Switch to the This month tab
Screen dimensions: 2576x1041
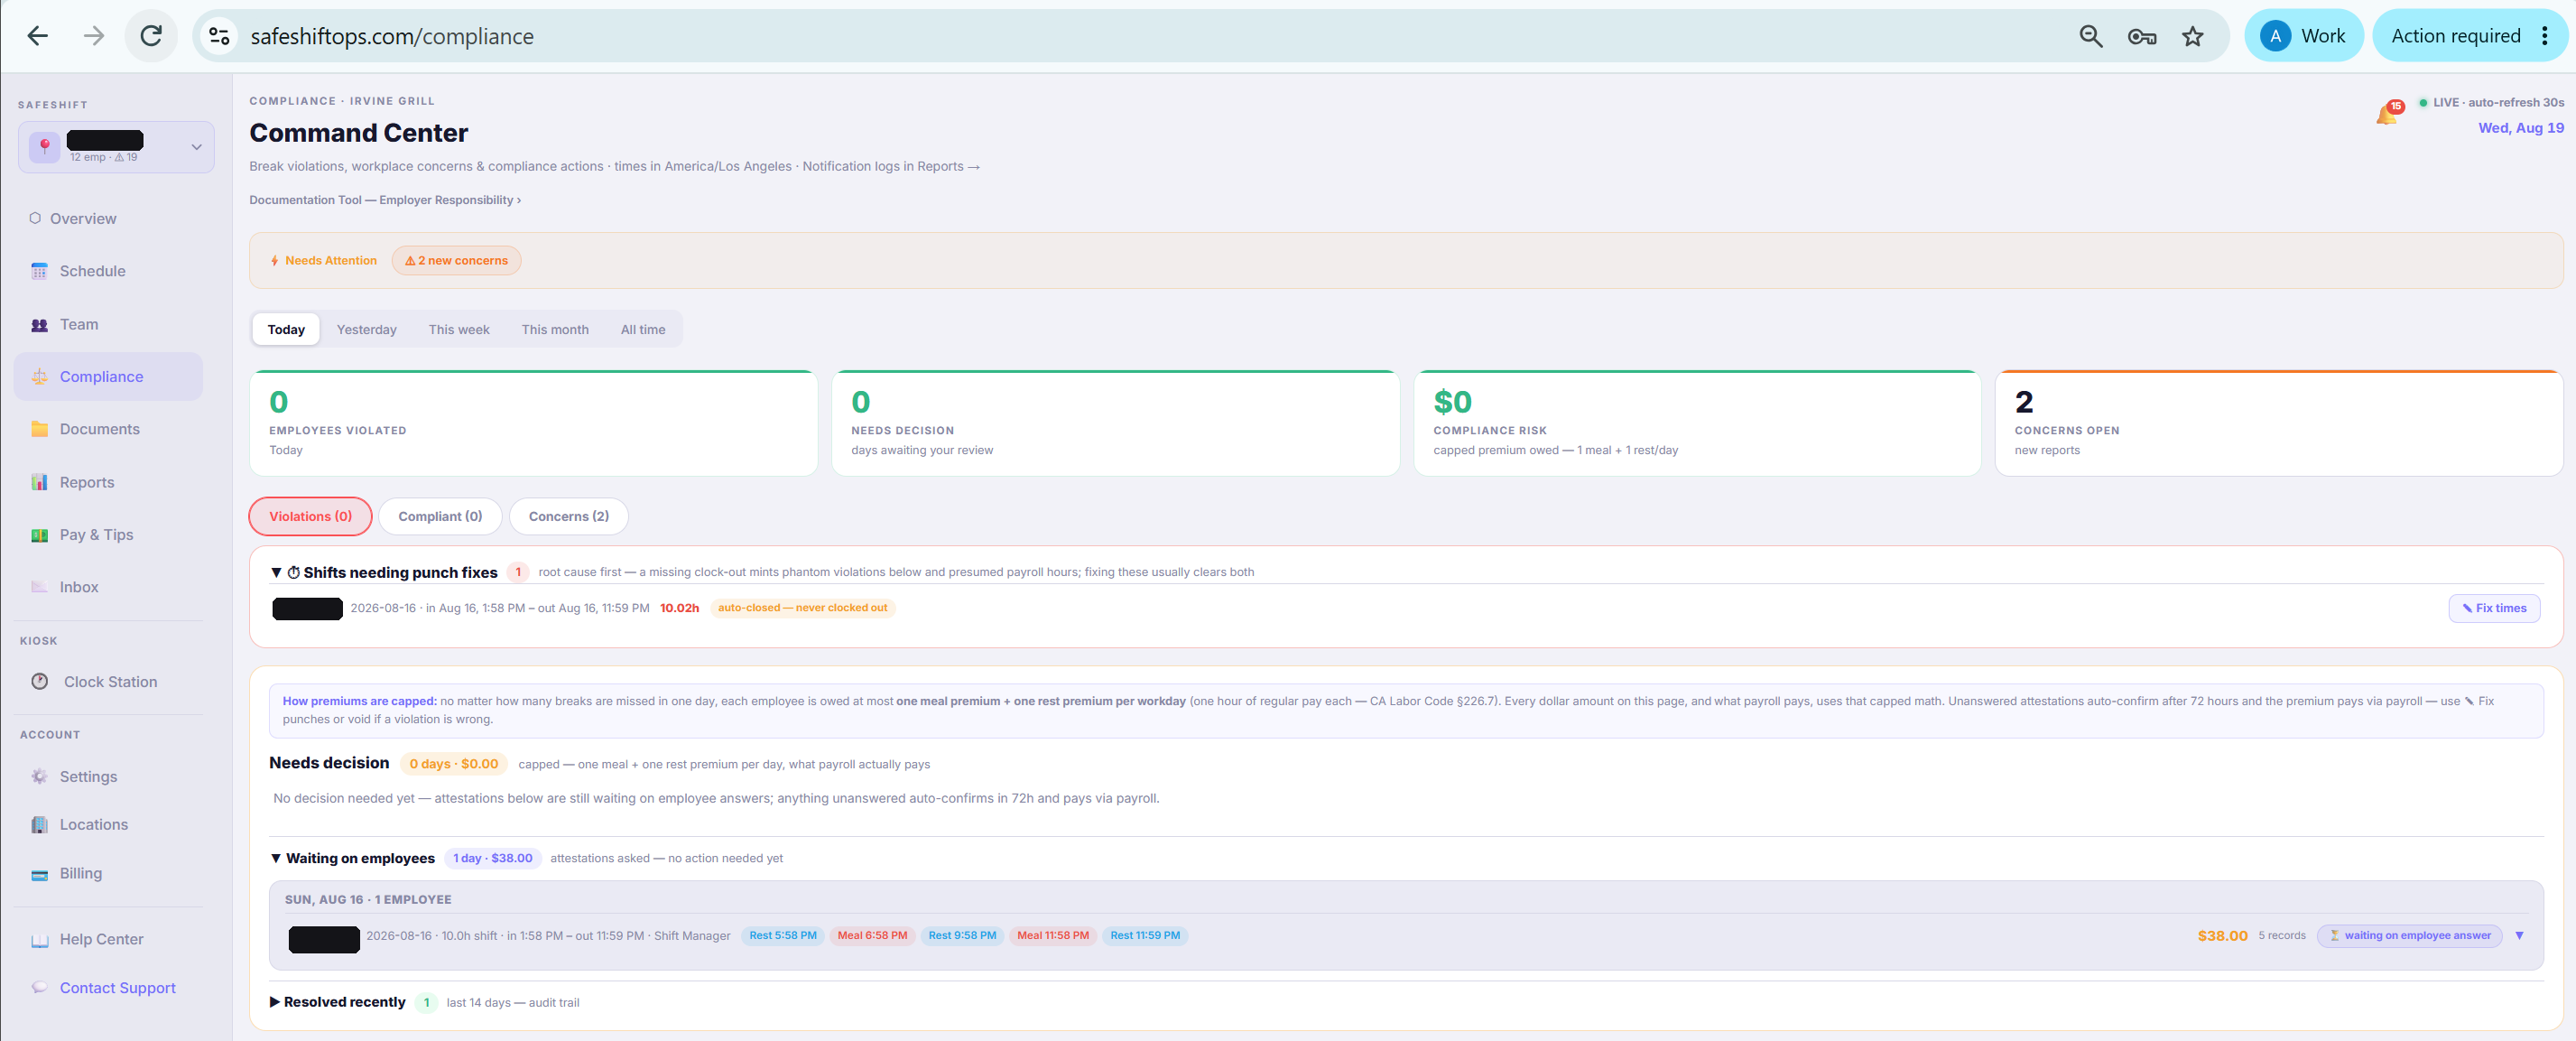(x=555, y=329)
